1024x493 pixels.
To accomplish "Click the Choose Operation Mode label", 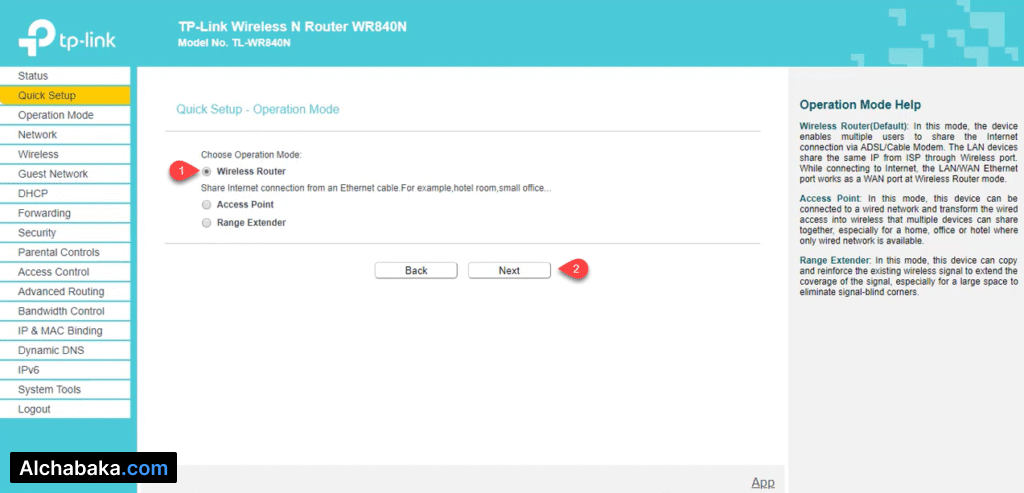I will (x=251, y=155).
